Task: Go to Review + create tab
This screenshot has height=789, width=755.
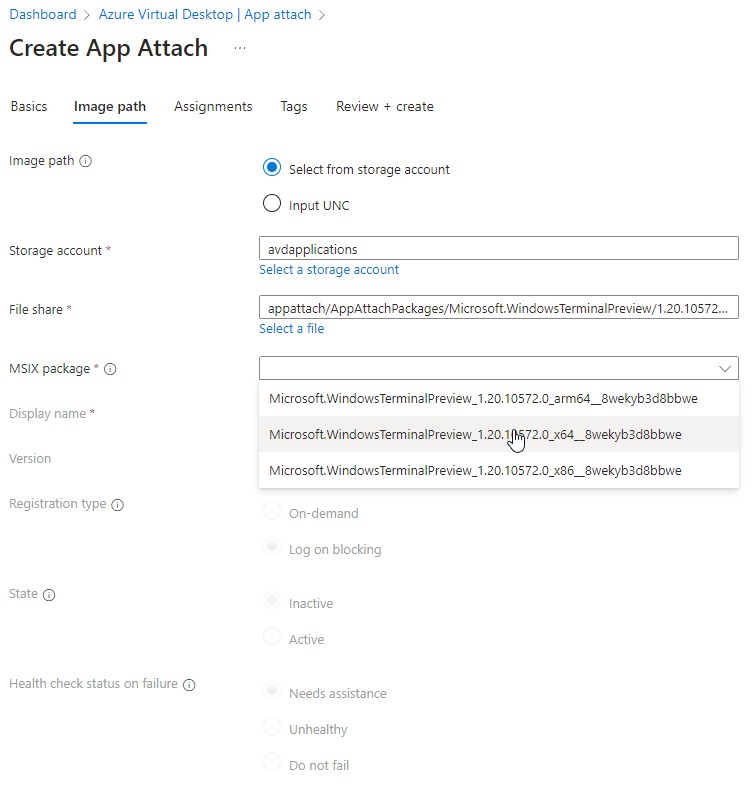Action: (x=385, y=107)
